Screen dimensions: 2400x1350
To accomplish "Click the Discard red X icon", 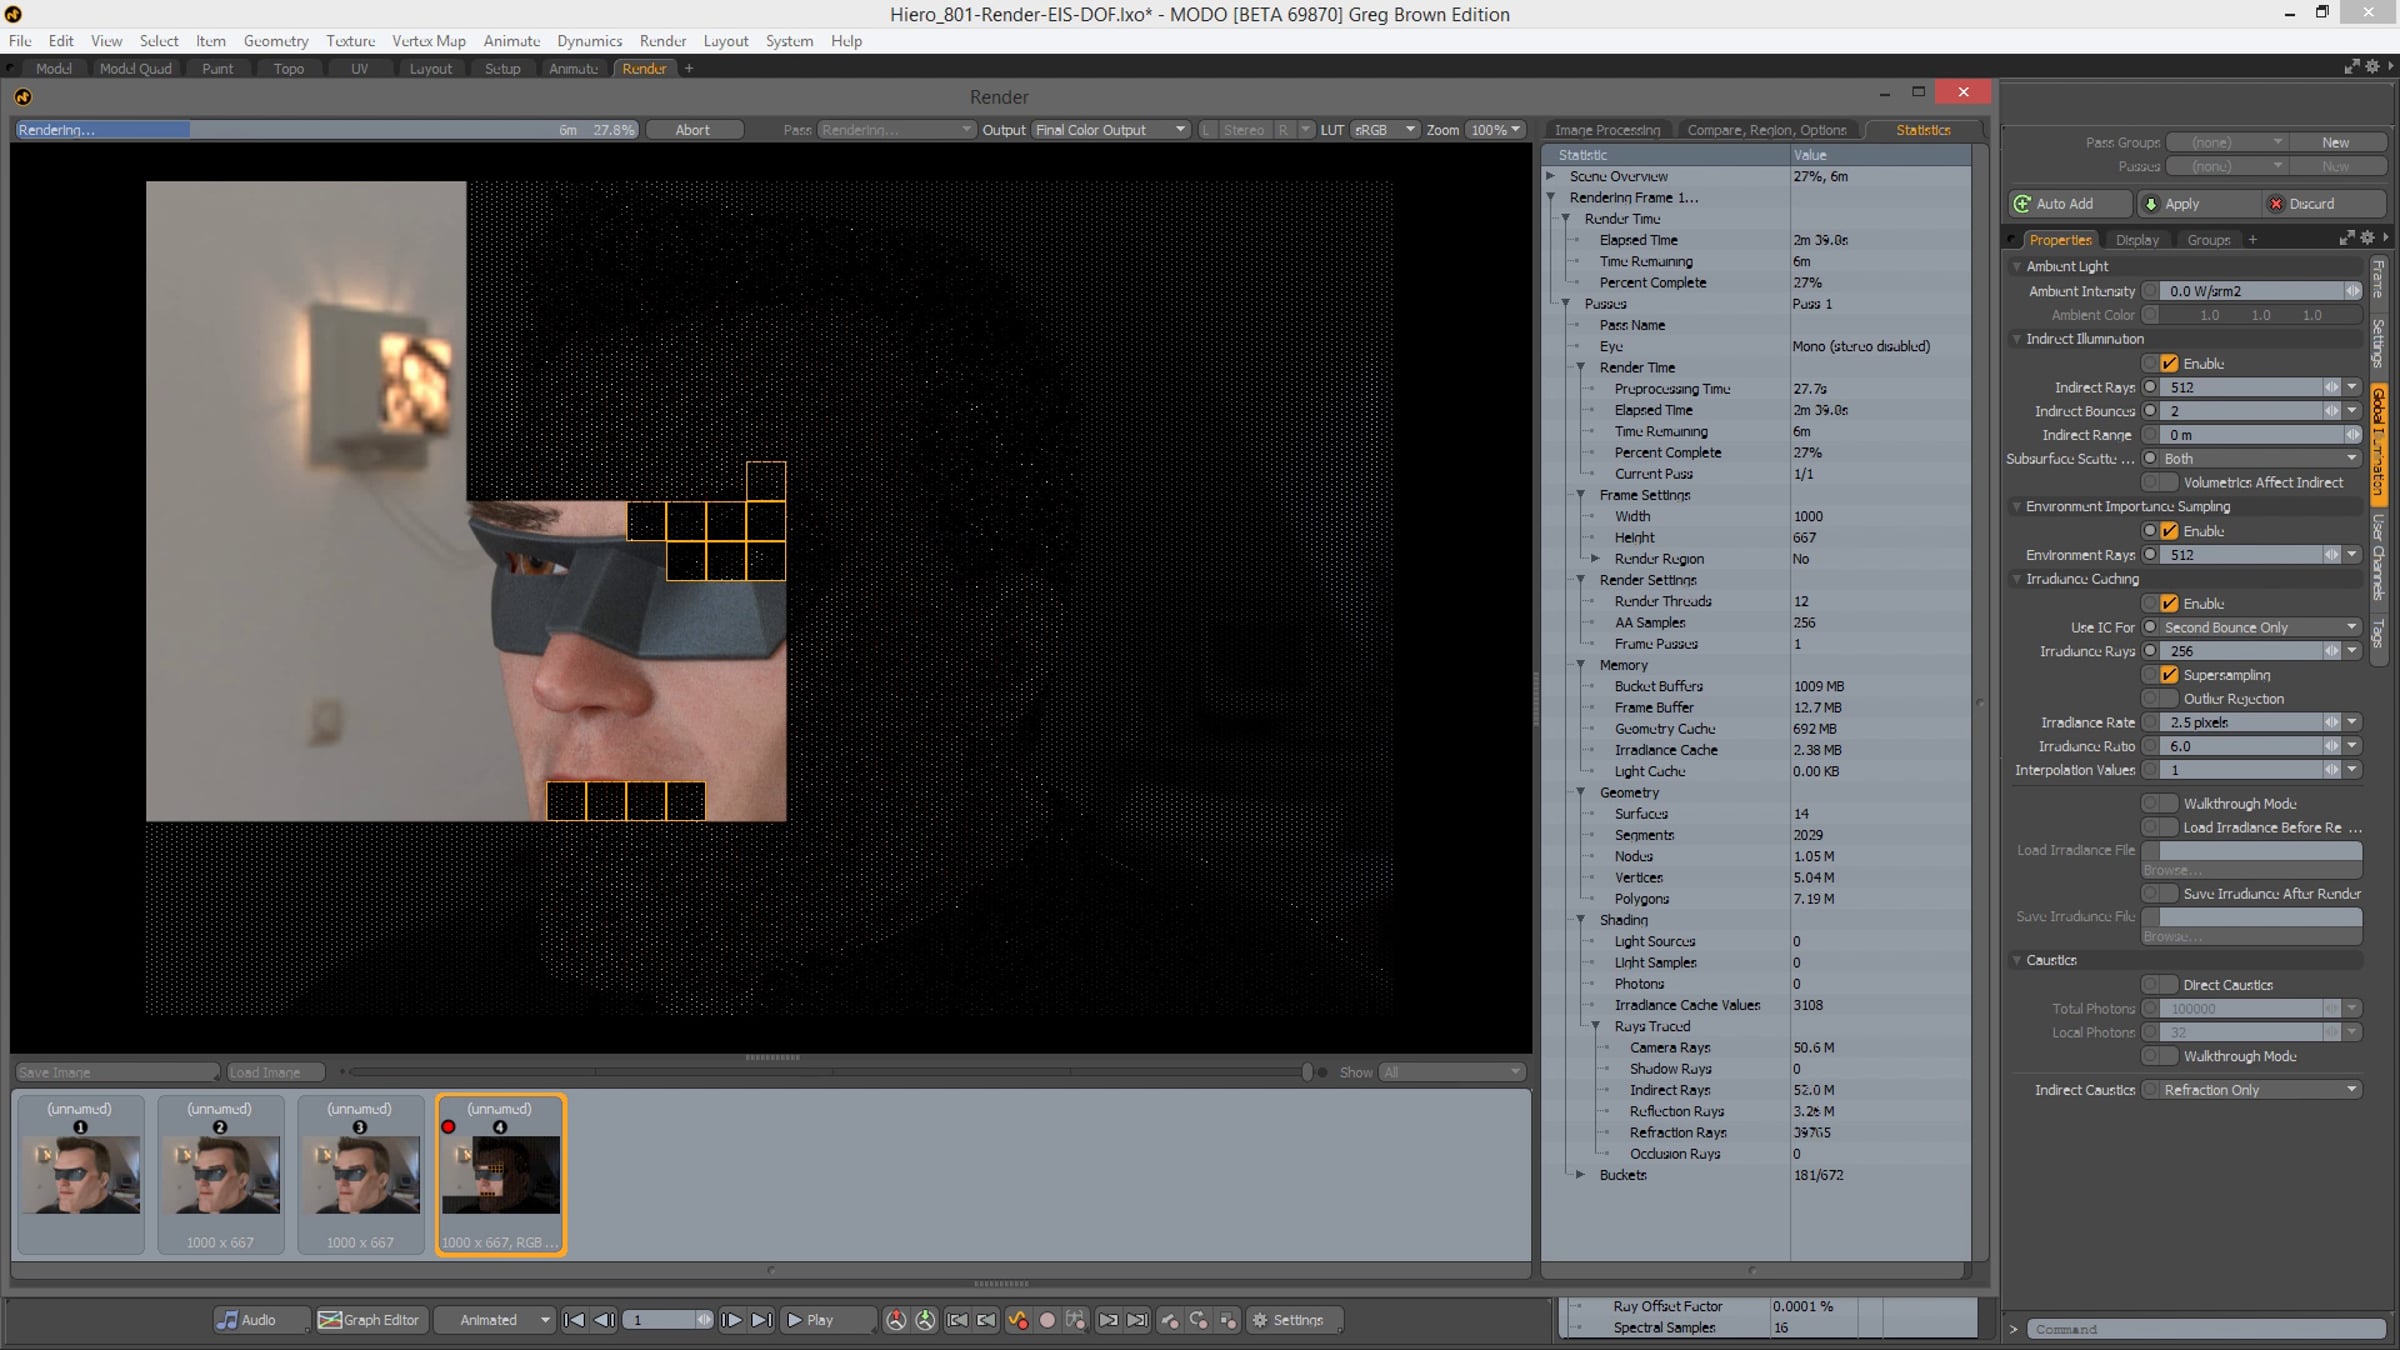I will (x=2276, y=204).
